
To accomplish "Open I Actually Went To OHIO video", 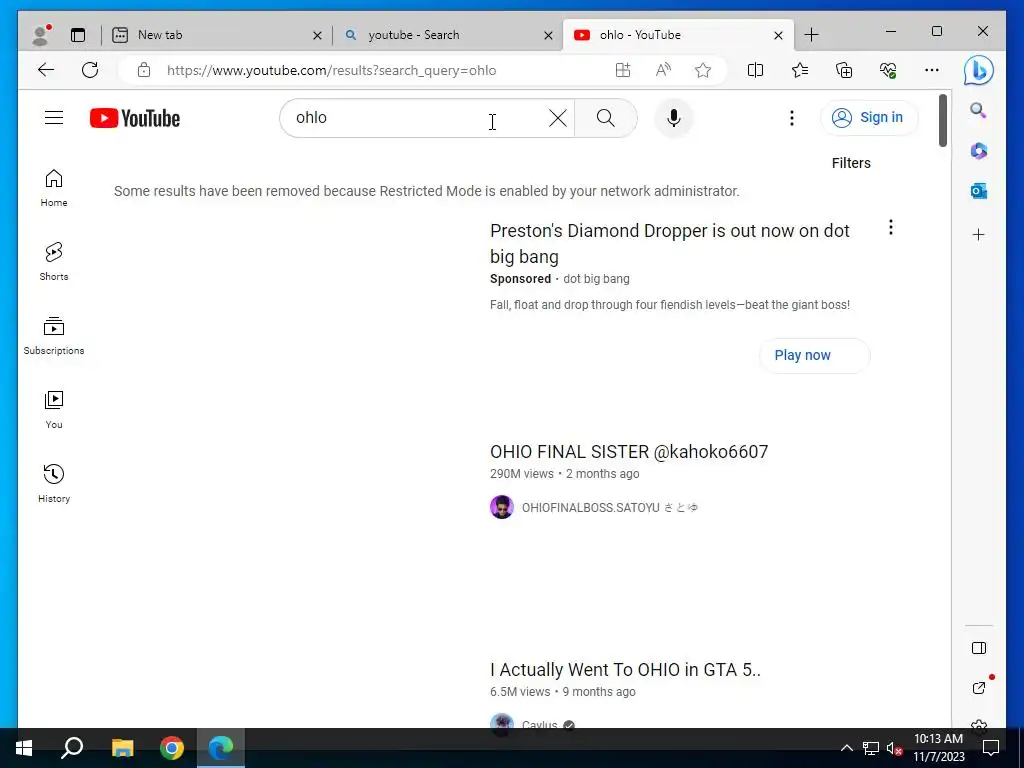I will click(625, 670).
